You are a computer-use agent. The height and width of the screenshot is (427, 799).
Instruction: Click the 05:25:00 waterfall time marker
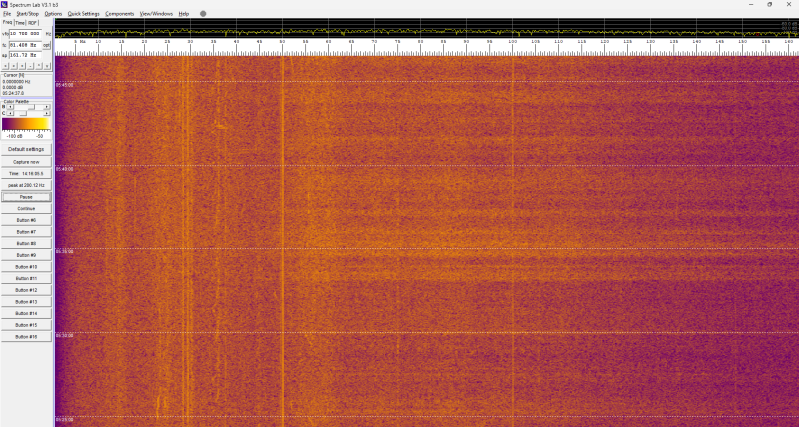64,420
